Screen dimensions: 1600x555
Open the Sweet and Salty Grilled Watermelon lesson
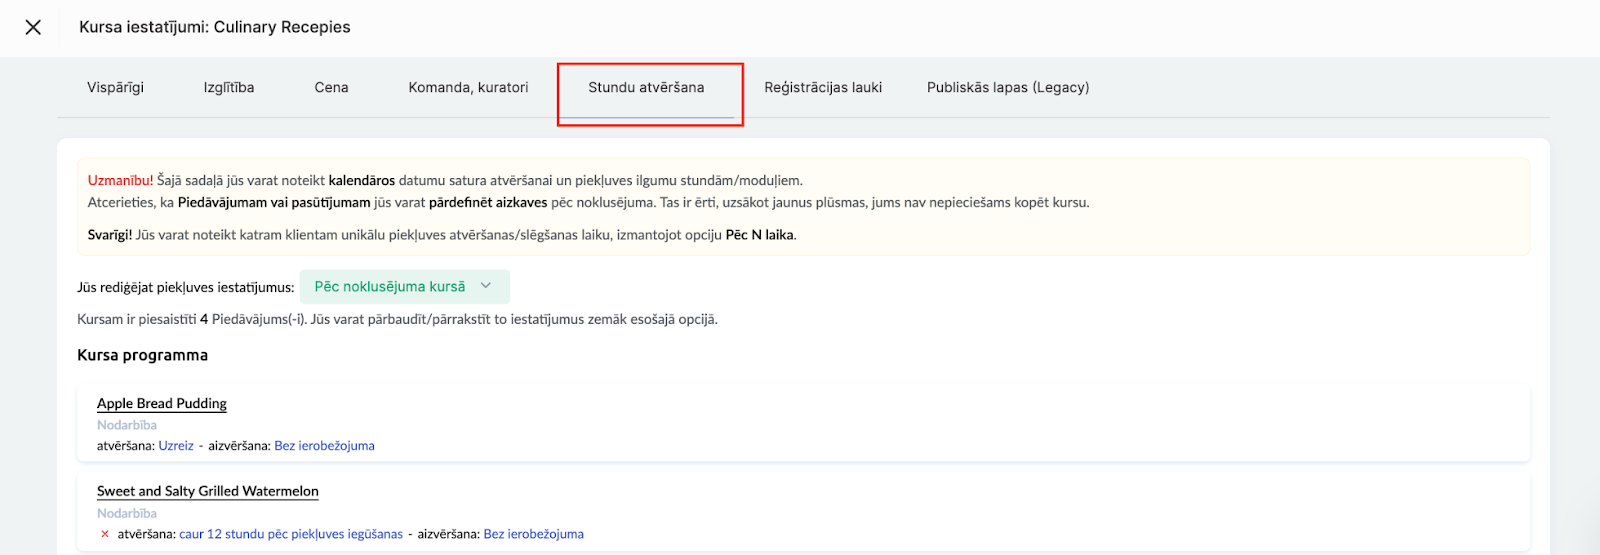pos(208,491)
